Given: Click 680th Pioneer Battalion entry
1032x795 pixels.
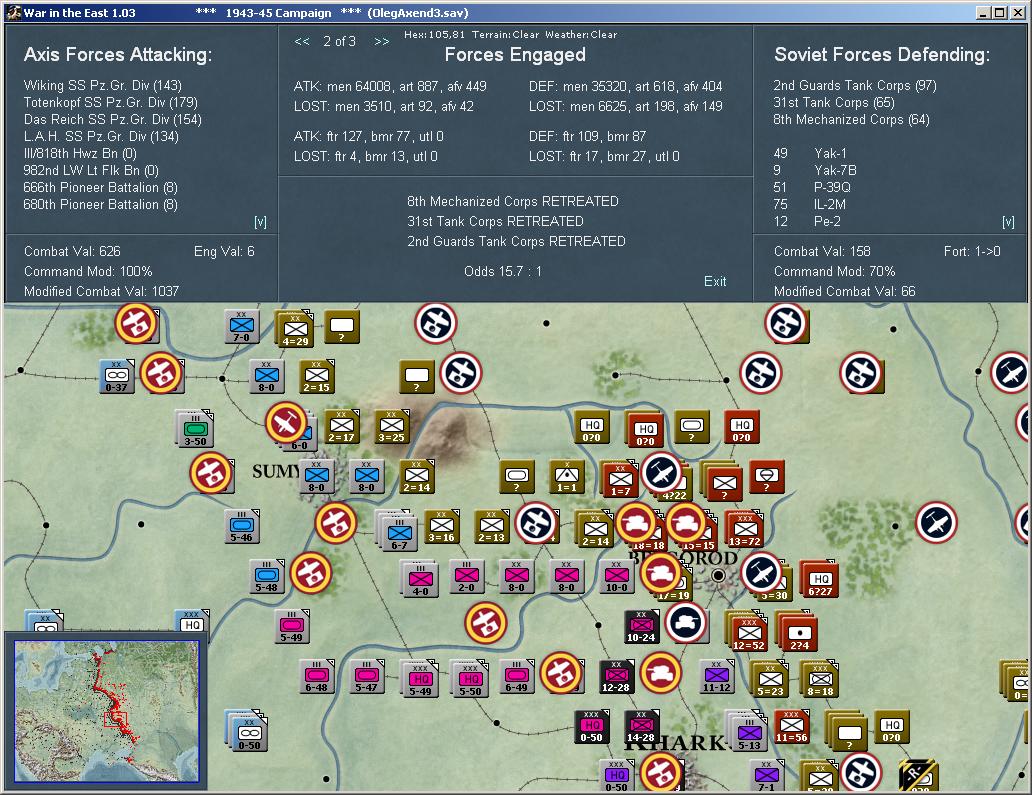Looking at the screenshot, I should 101,205.
